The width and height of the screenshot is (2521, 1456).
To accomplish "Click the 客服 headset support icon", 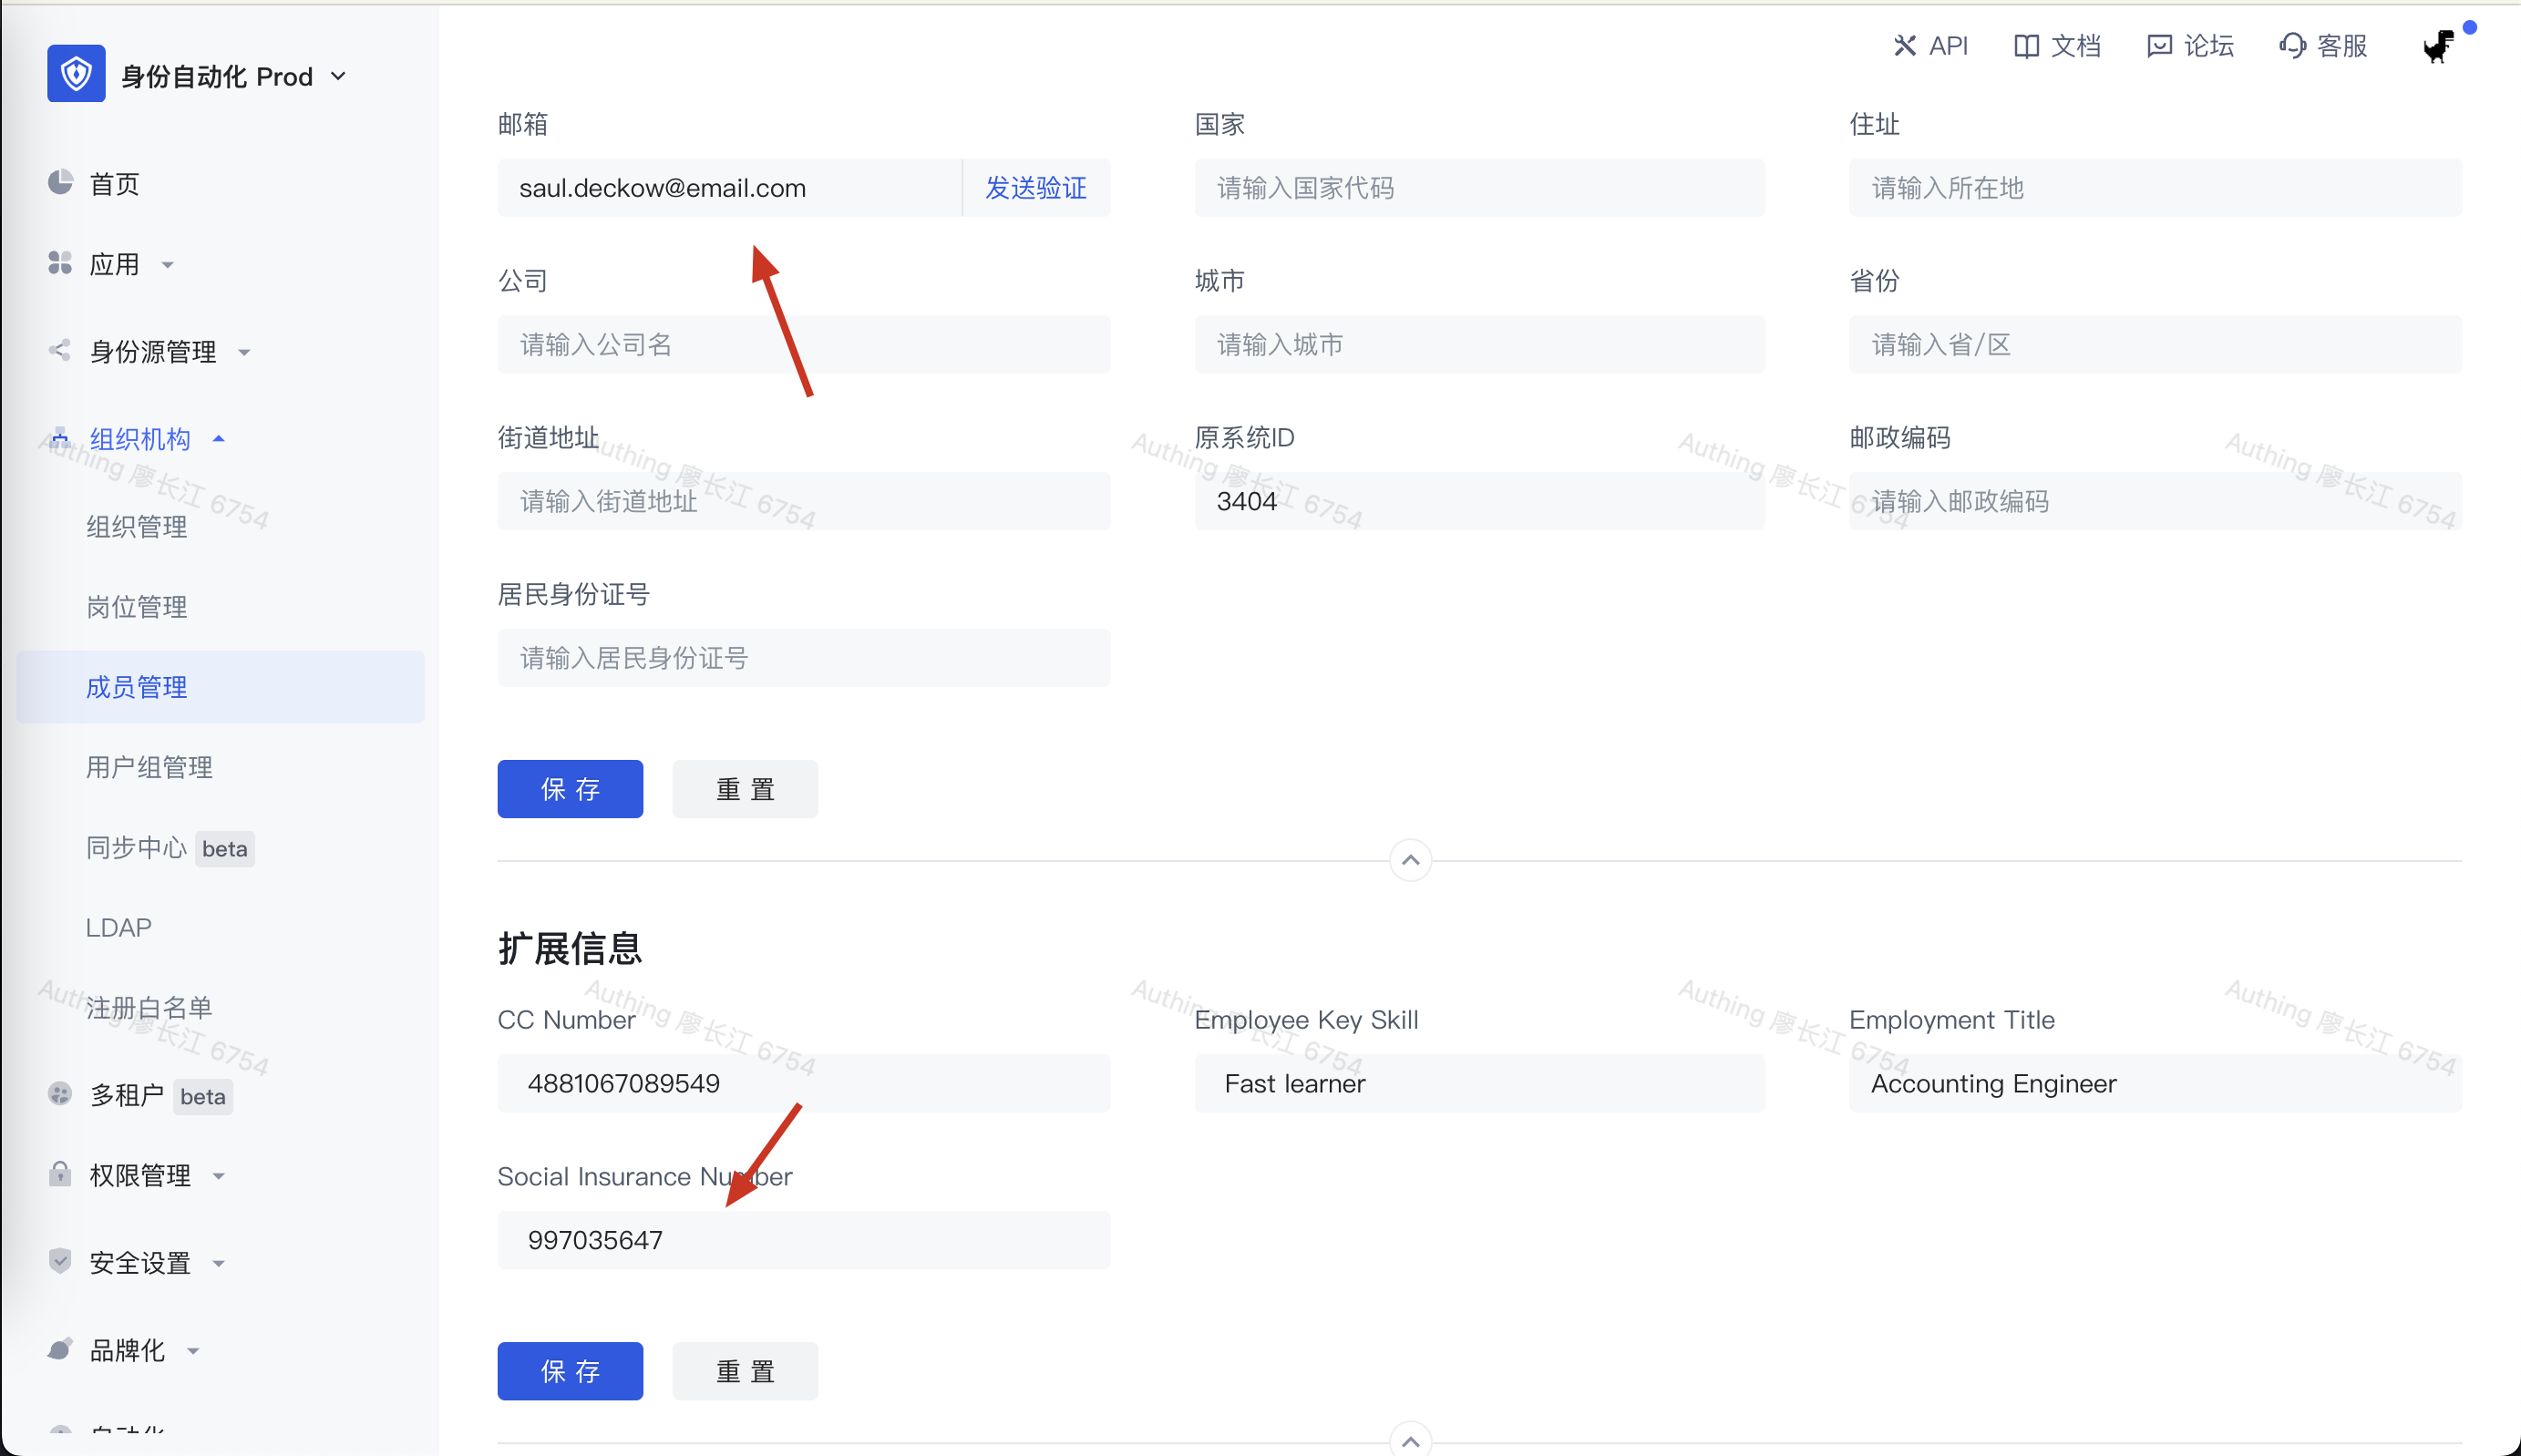I will coord(2292,46).
